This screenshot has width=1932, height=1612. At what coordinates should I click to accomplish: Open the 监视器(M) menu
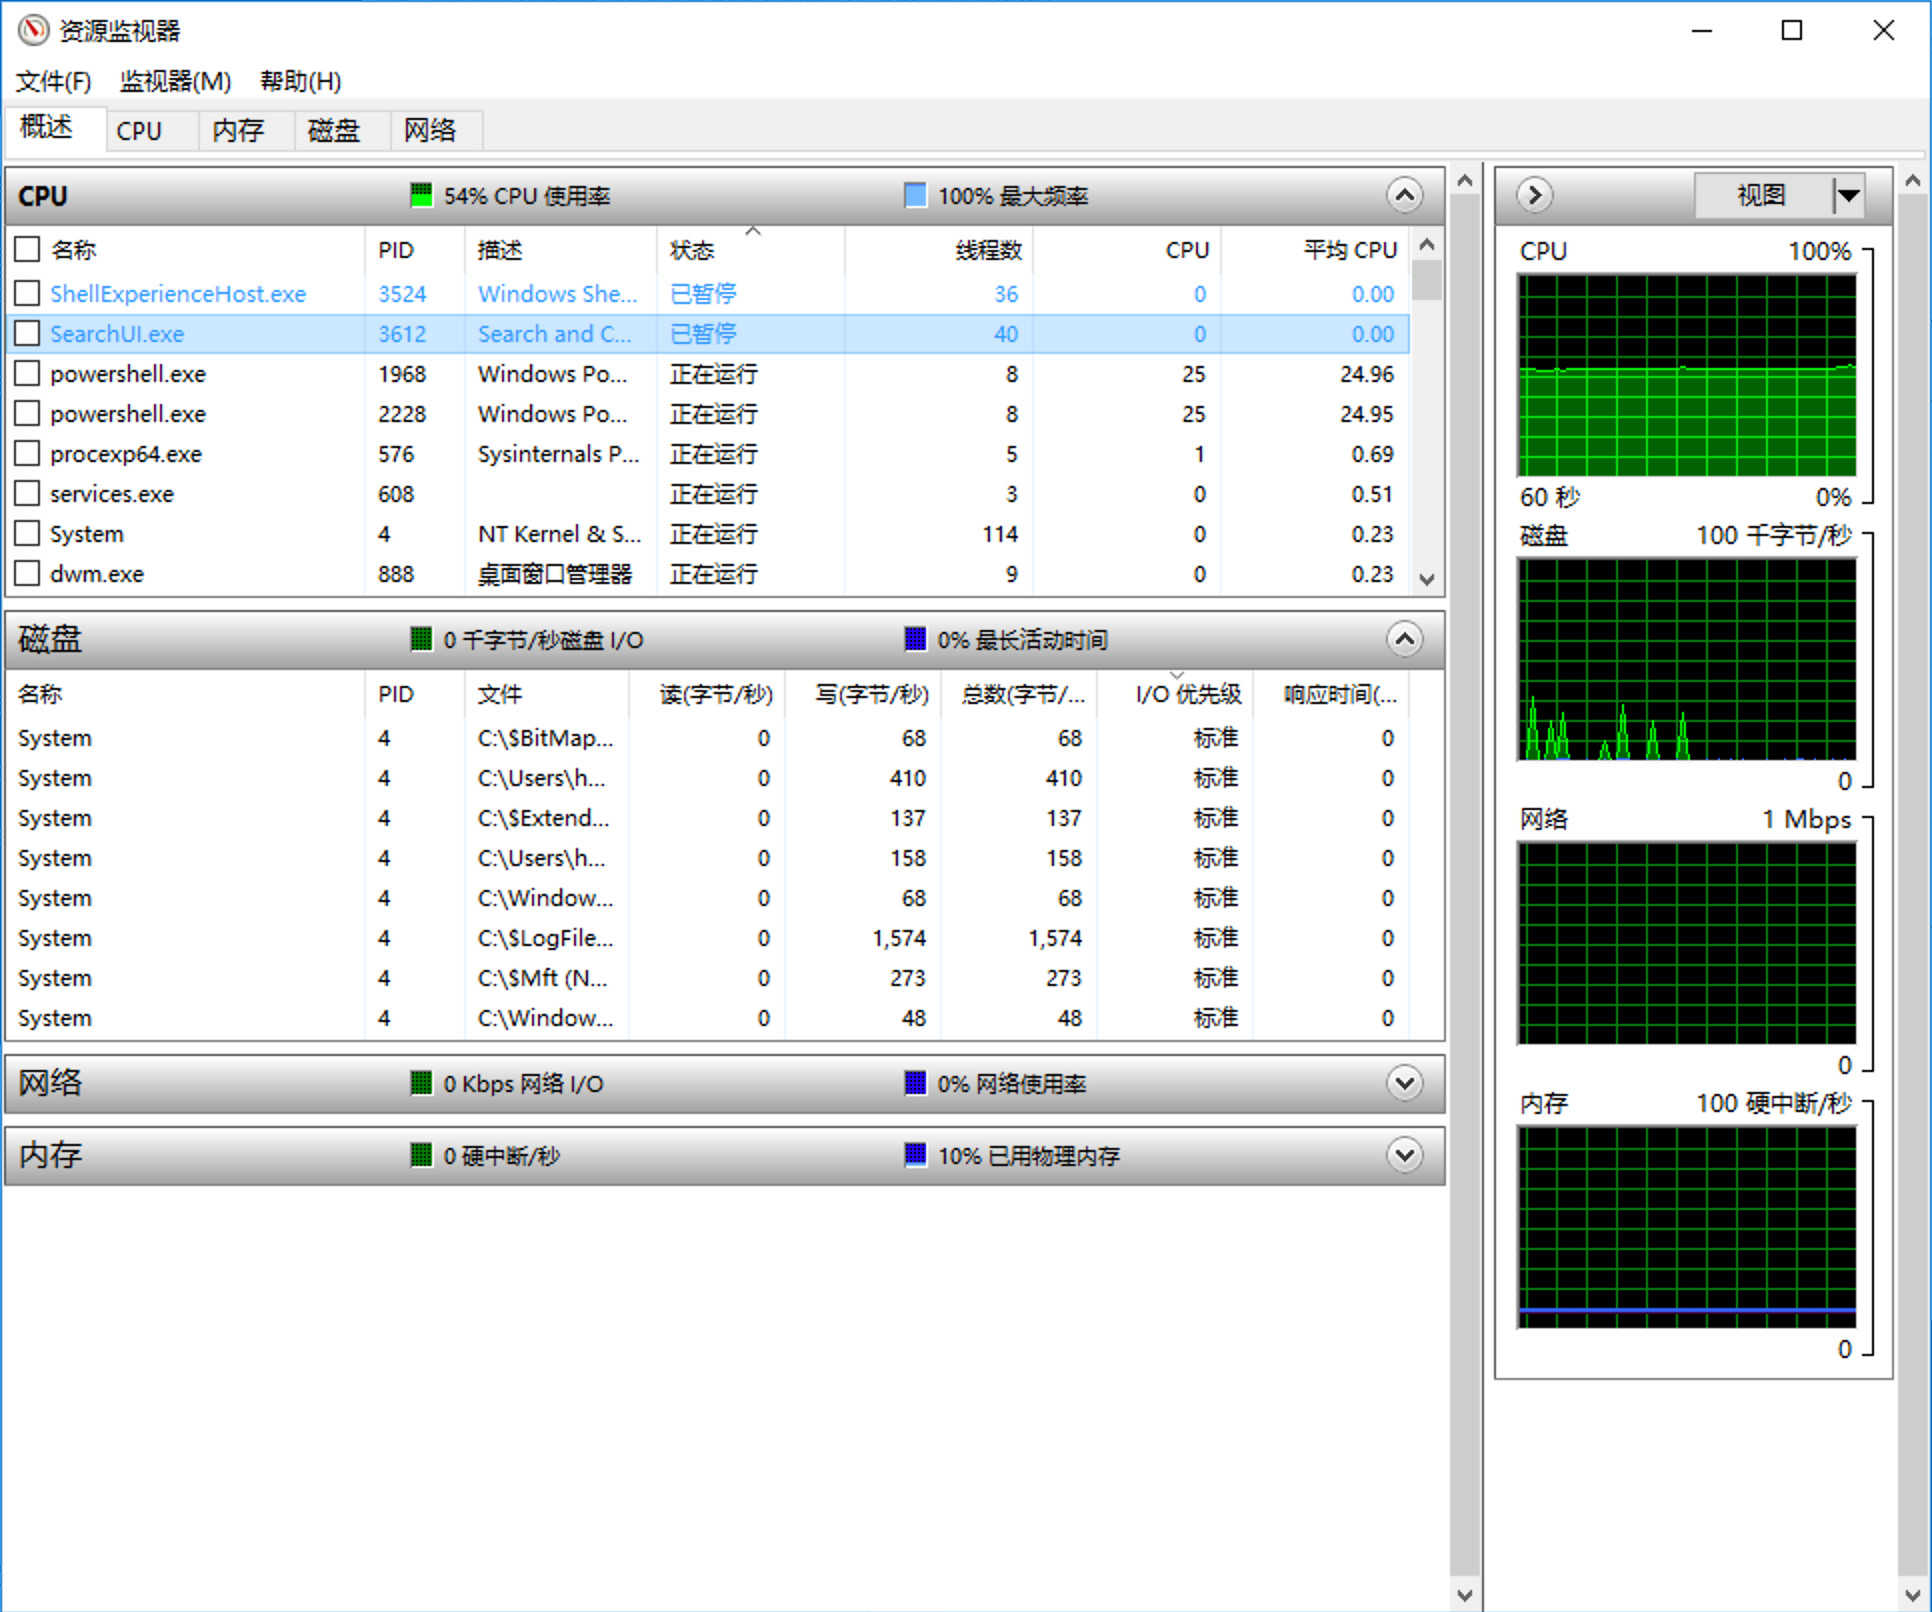tap(175, 81)
